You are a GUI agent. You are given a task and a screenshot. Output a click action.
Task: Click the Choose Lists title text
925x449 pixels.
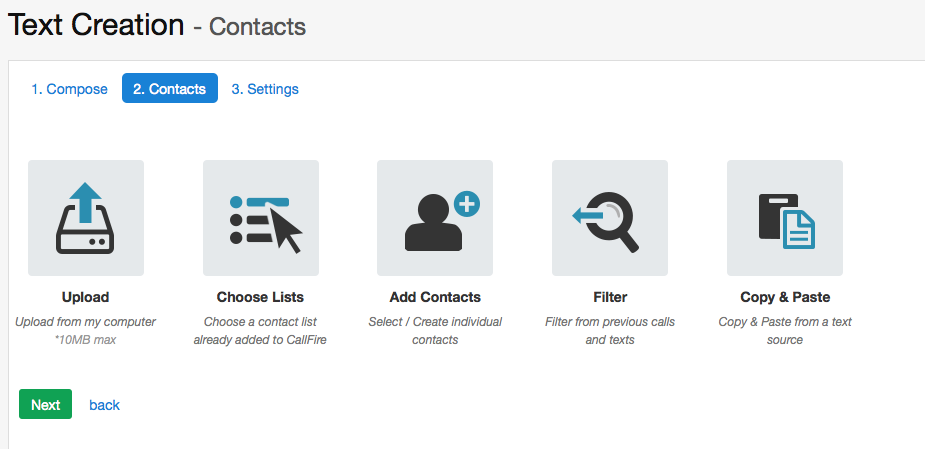(x=260, y=297)
